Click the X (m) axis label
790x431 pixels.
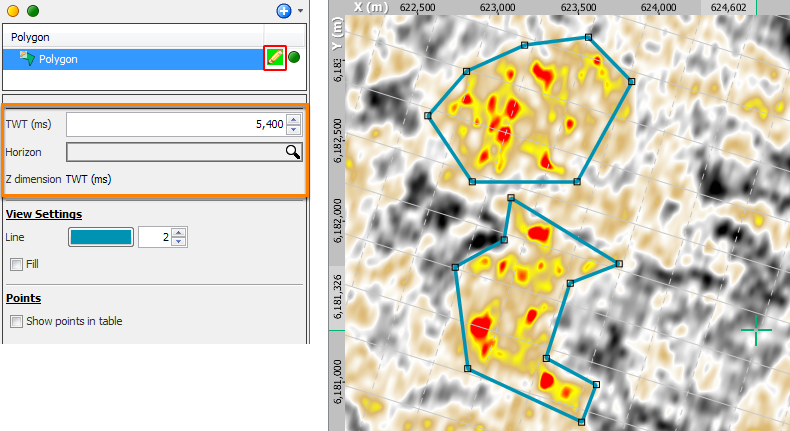click(x=371, y=7)
